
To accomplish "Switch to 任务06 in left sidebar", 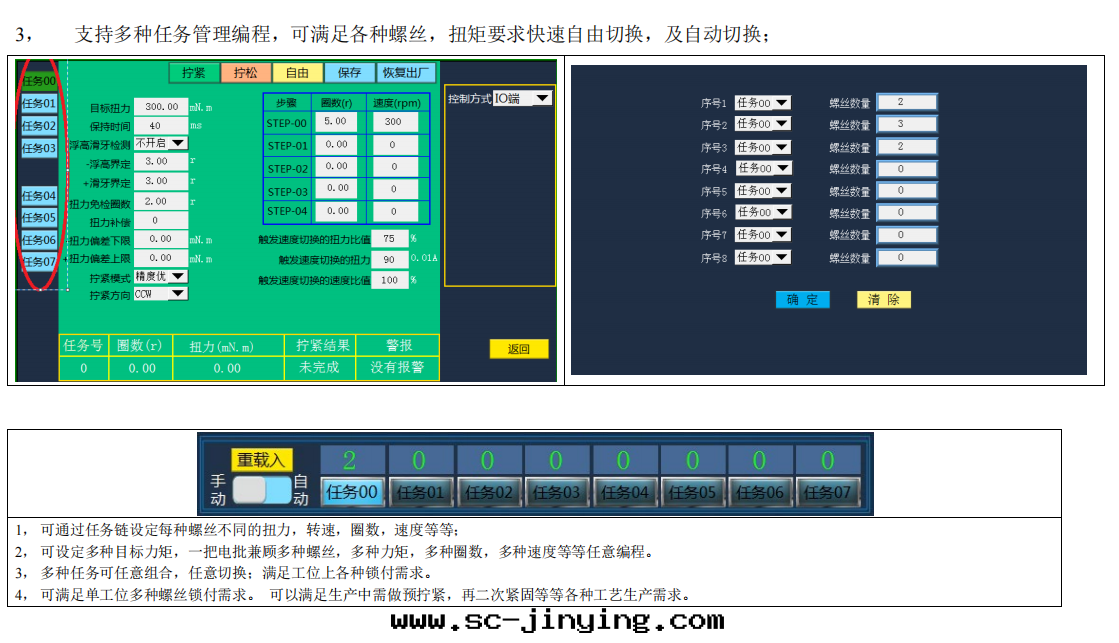I will 39,240.
